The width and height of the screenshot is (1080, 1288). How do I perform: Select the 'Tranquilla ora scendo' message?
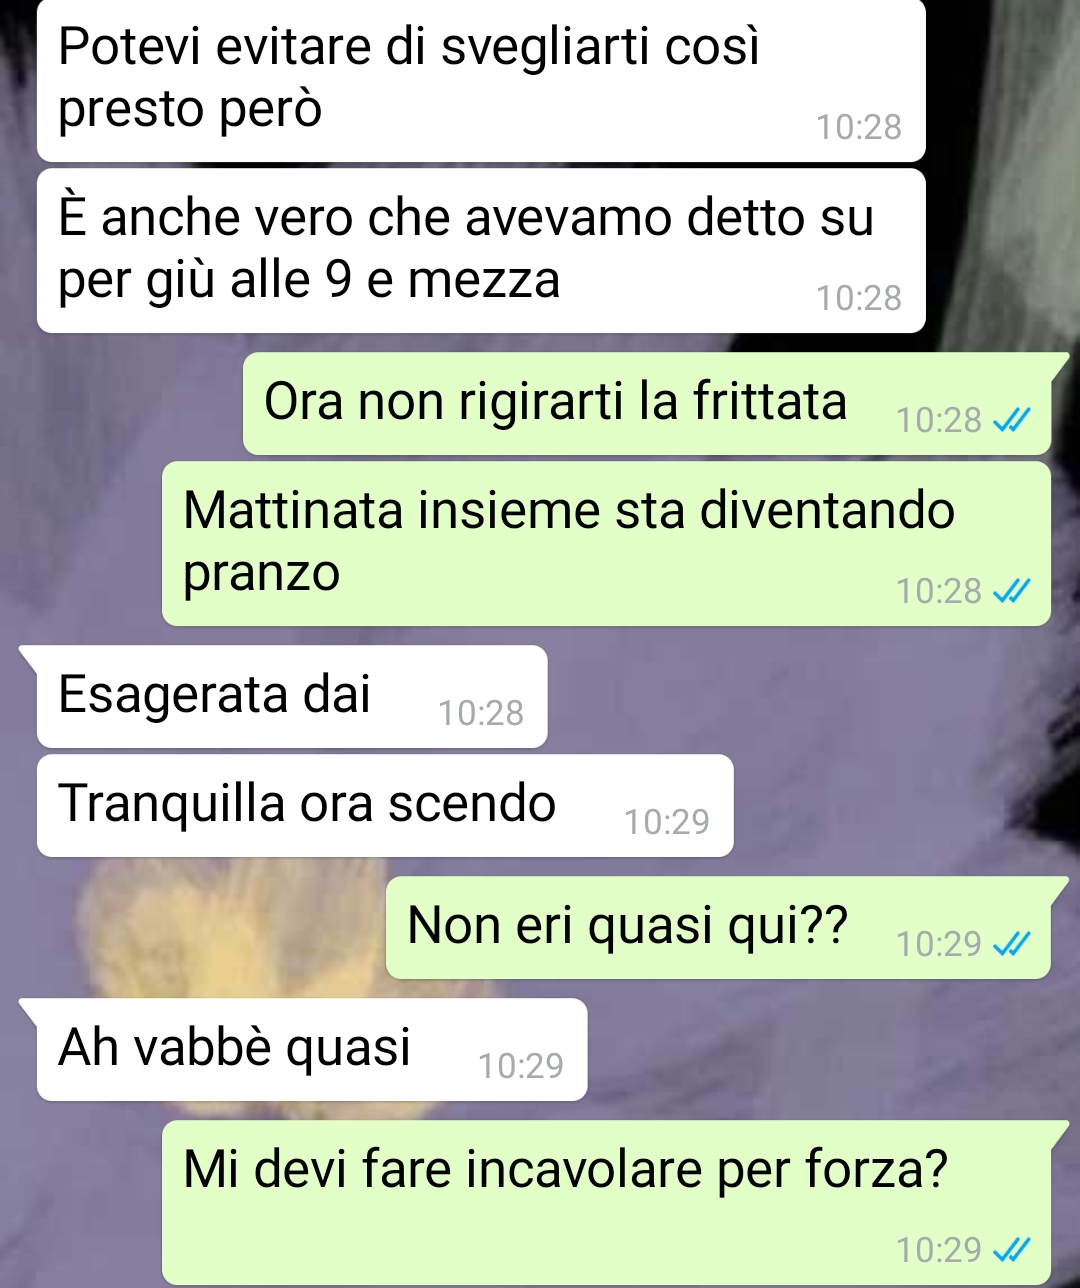[385, 806]
